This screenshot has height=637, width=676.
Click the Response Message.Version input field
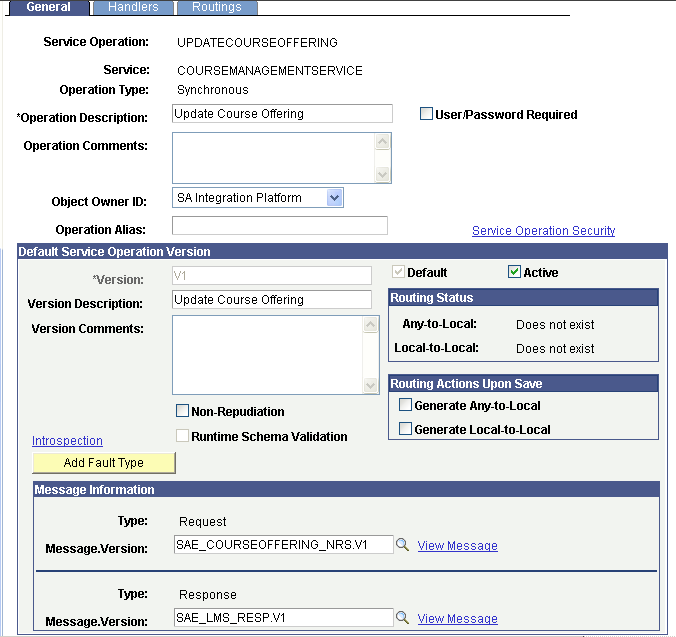(284, 618)
